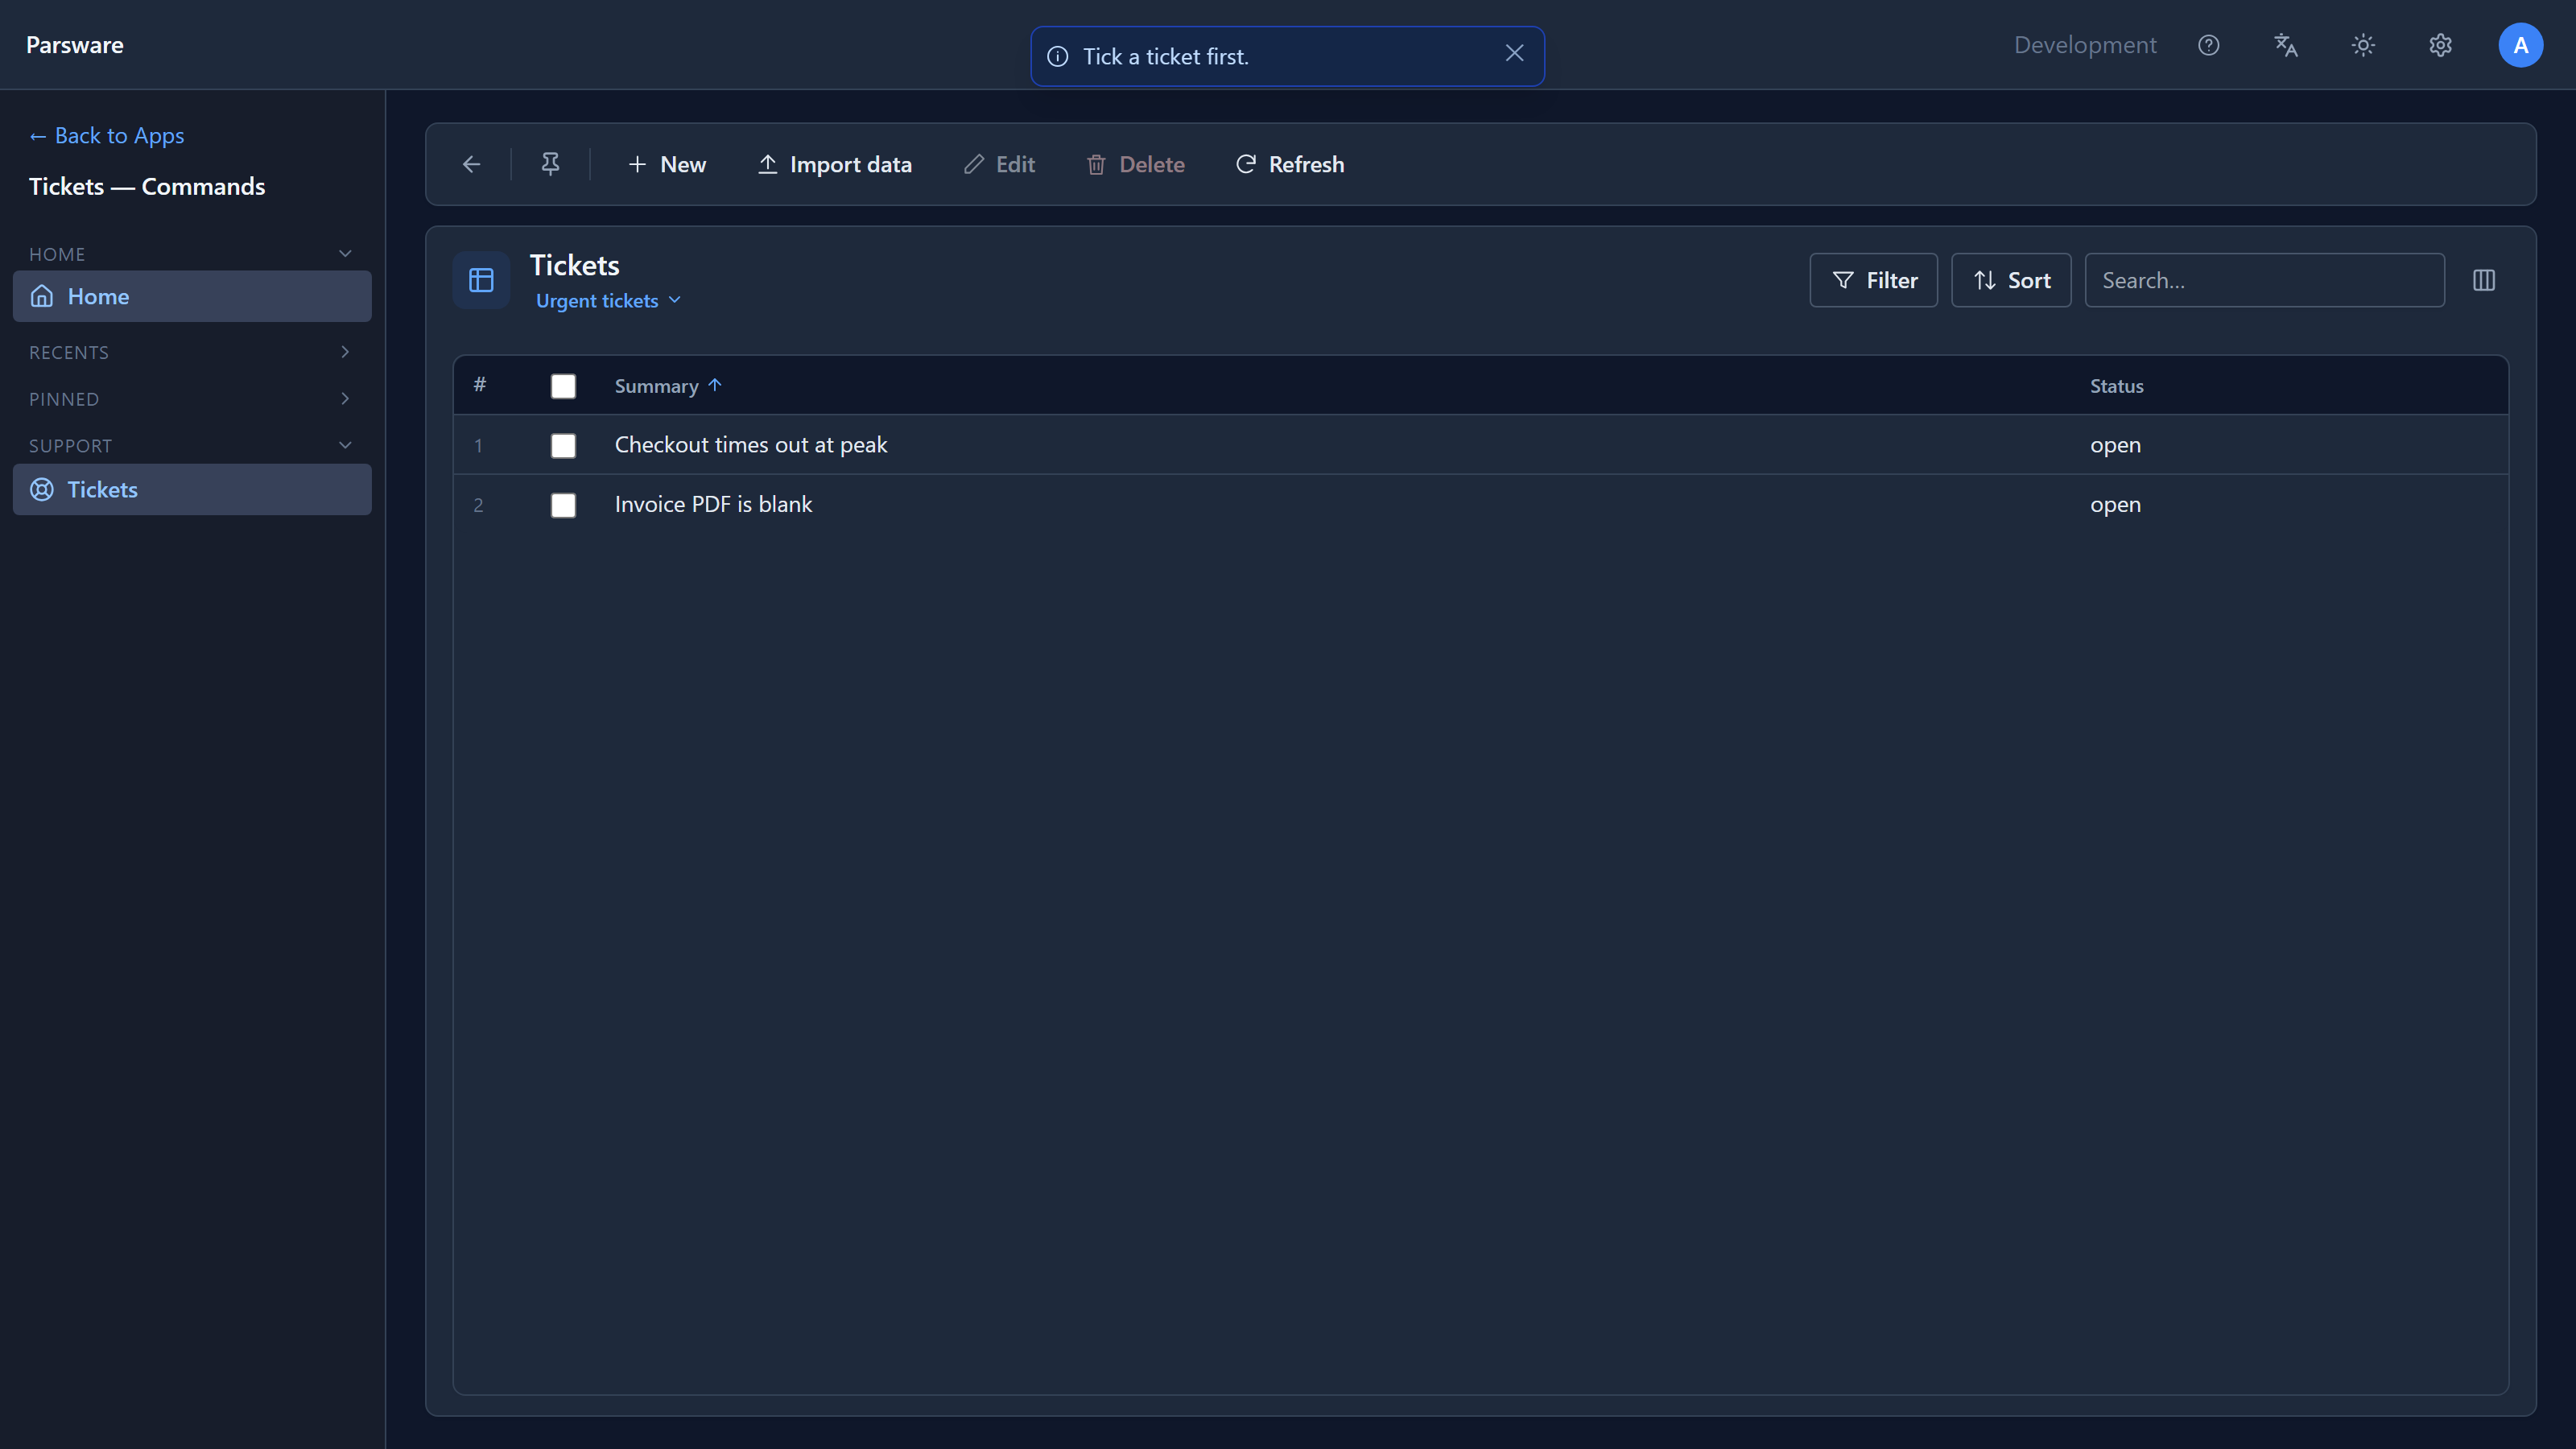
Task: Open the 'Checkout times out at peak' ticket
Action: tap(751, 445)
